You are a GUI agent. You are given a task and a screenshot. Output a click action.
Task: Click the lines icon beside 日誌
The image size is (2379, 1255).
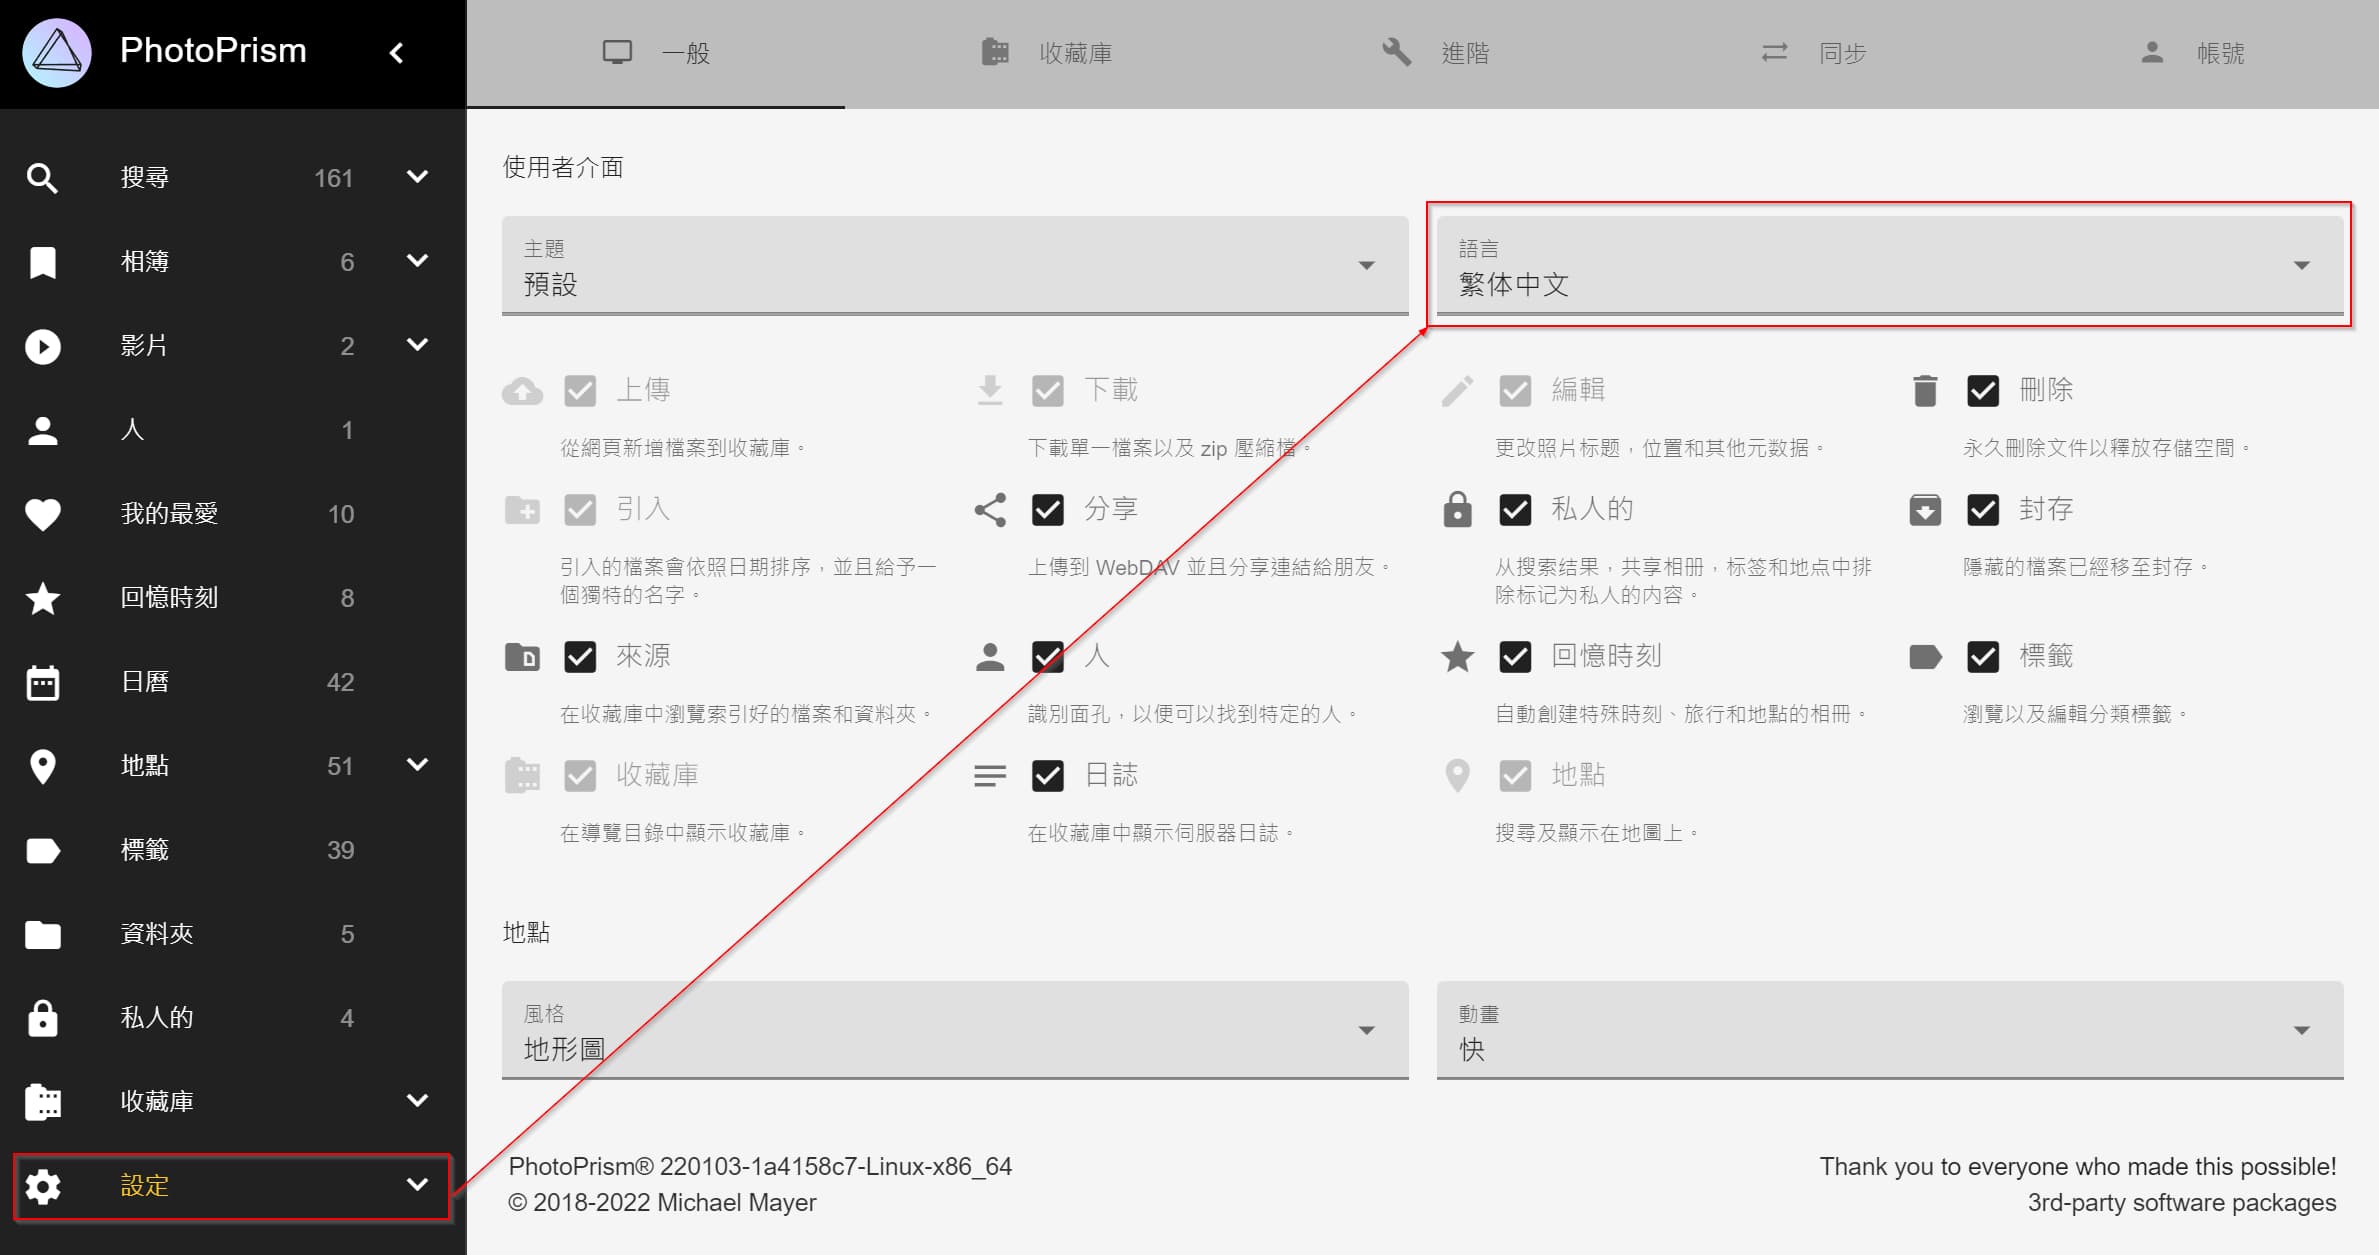(990, 775)
